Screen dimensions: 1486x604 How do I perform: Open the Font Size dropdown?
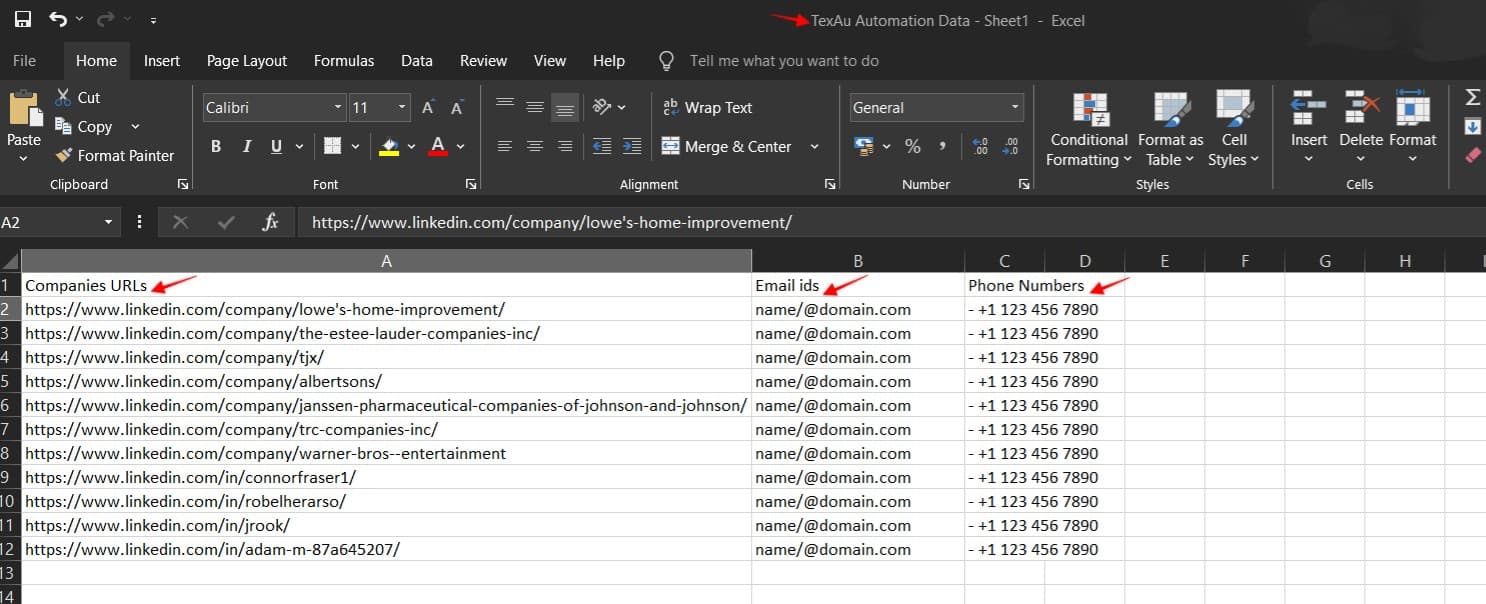pos(399,107)
